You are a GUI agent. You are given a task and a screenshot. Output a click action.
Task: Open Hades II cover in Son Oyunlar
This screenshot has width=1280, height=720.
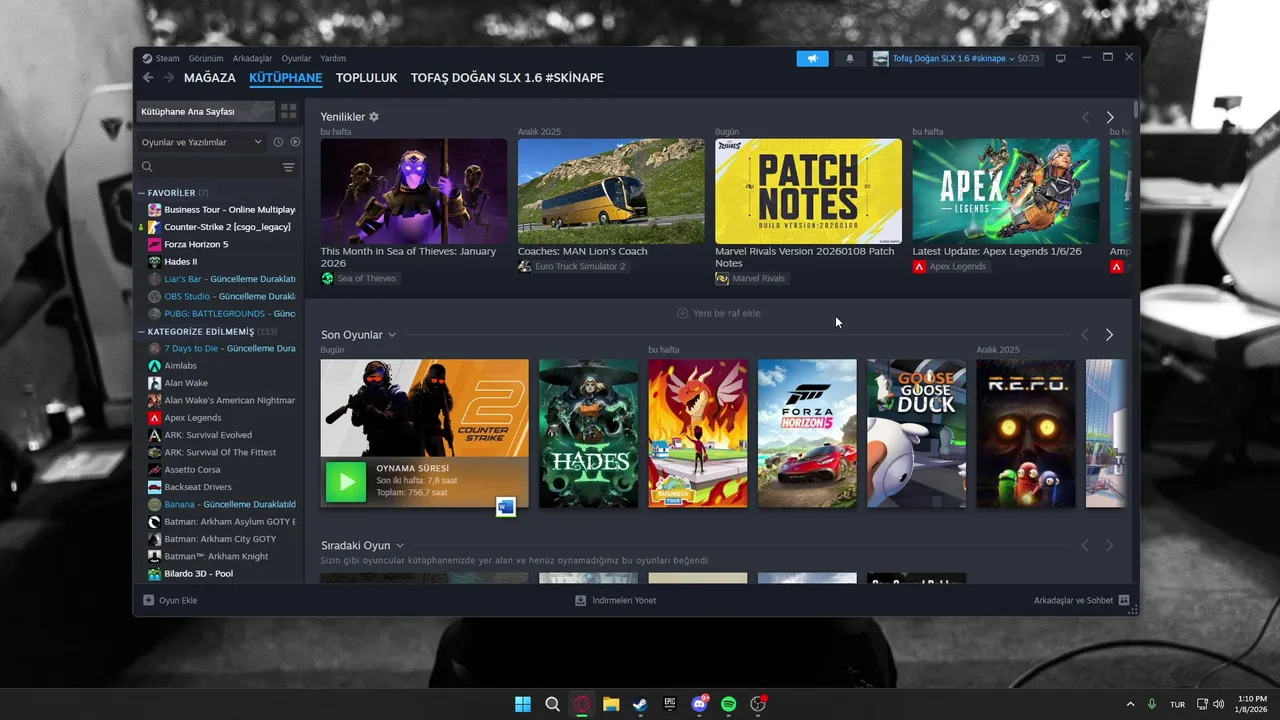tap(588, 433)
